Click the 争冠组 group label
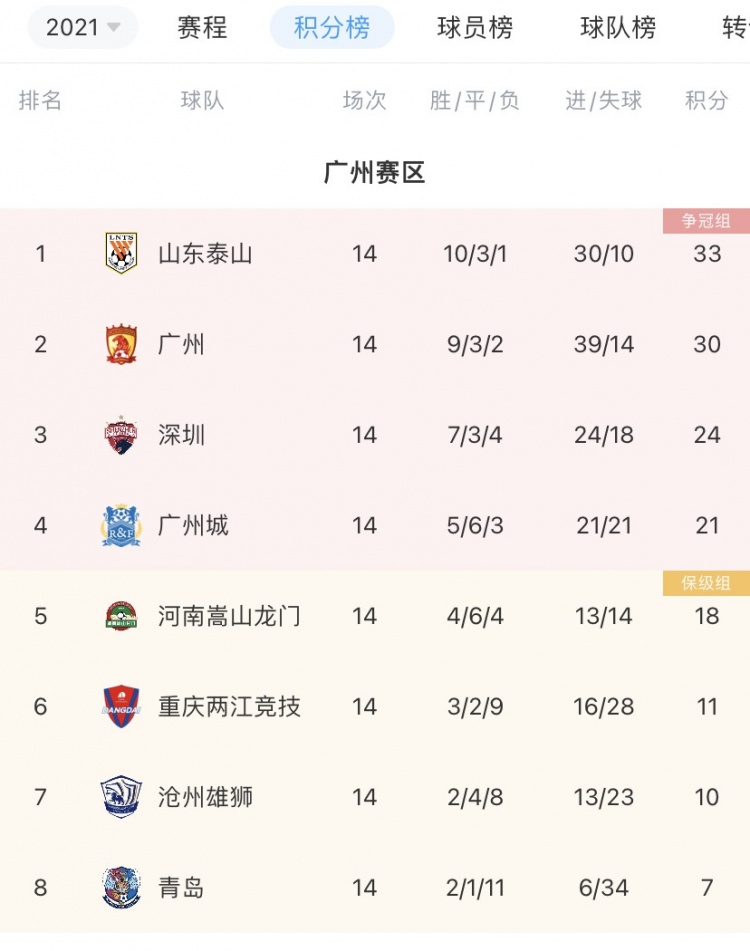 (x=706, y=221)
